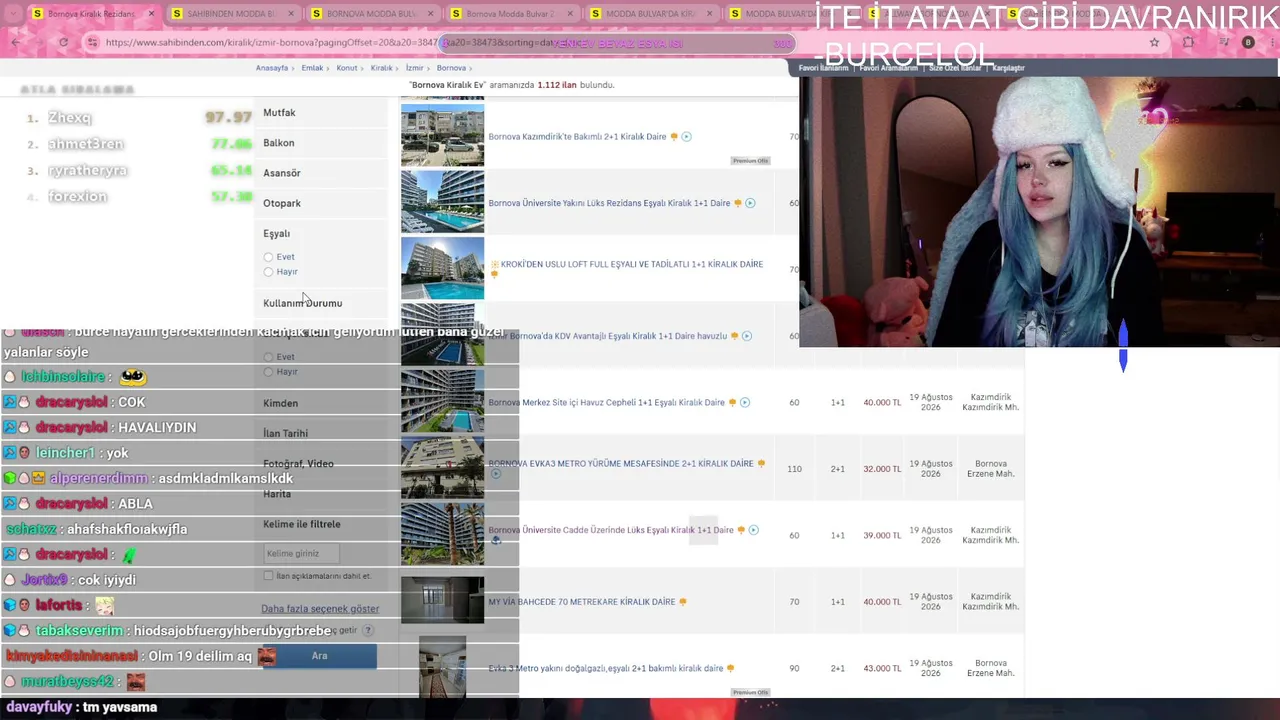Open Evka 3 Metro yakını doğalgazlı listing
Screen dimensions: 1280x720
[605, 669]
